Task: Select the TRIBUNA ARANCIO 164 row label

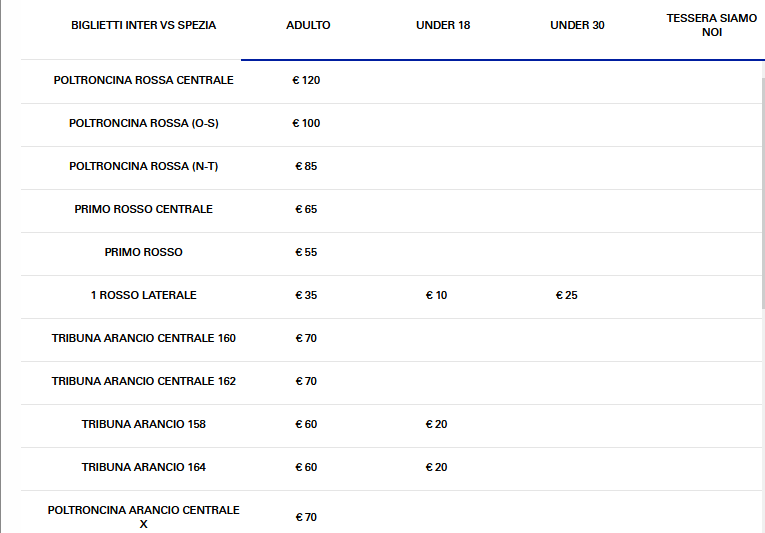Action: (143, 467)
